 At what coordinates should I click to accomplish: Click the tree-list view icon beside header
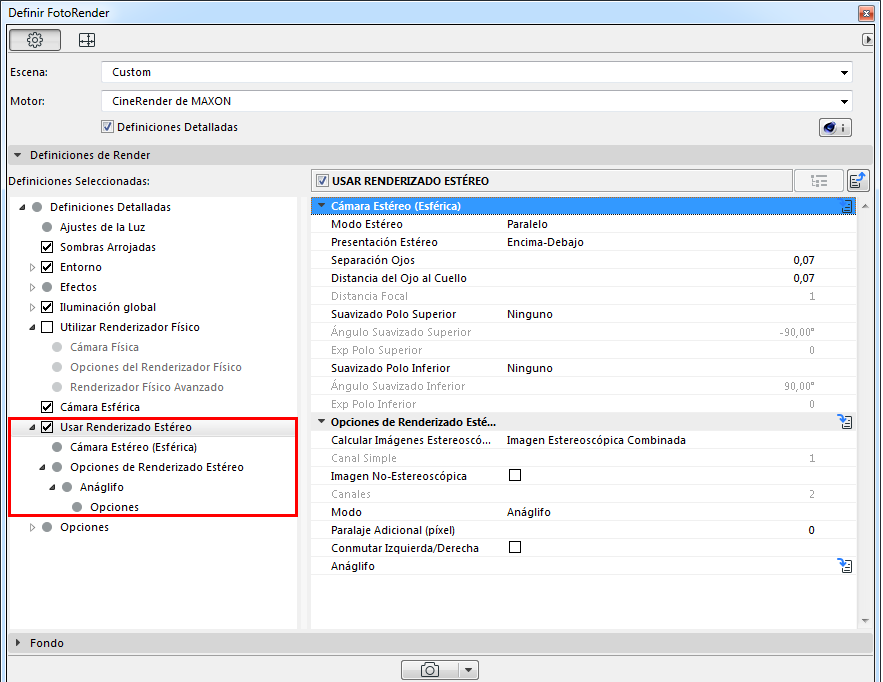(819, 181)
